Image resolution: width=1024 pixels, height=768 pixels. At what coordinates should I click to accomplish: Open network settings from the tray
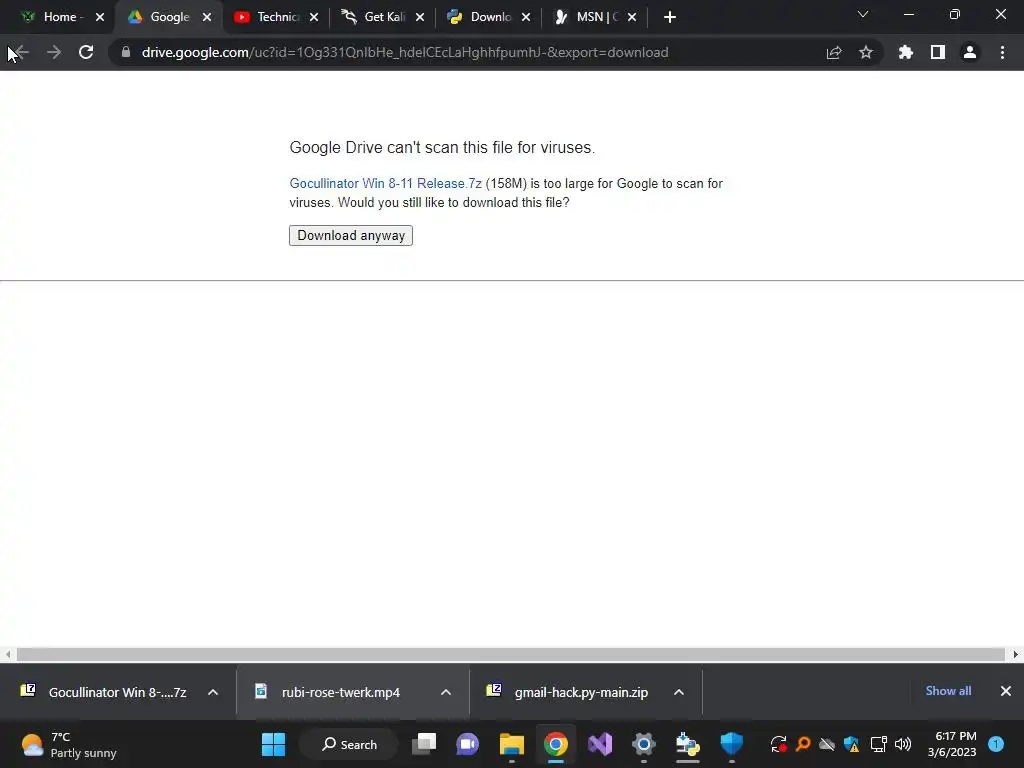point(878,744)
